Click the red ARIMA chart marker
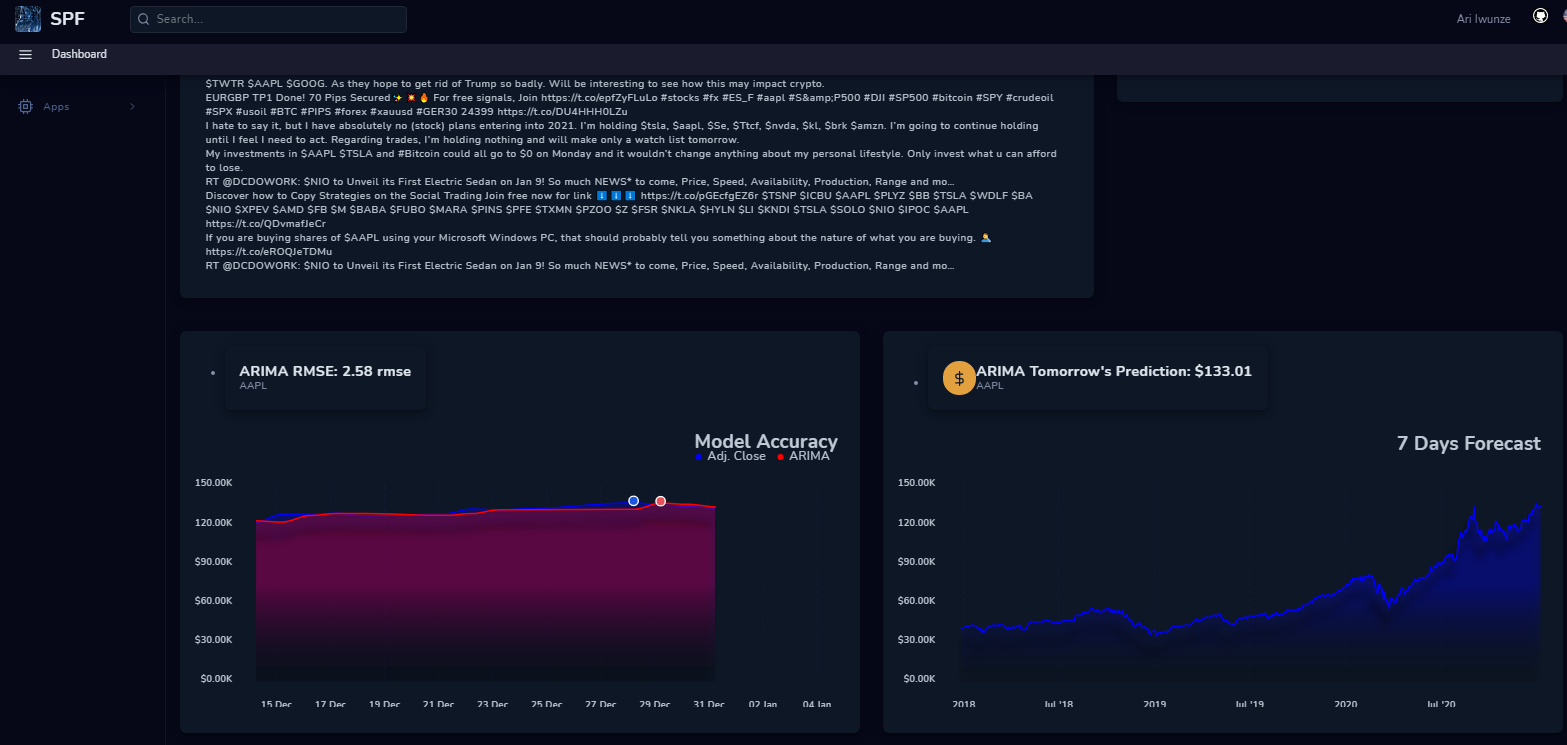 660,501
